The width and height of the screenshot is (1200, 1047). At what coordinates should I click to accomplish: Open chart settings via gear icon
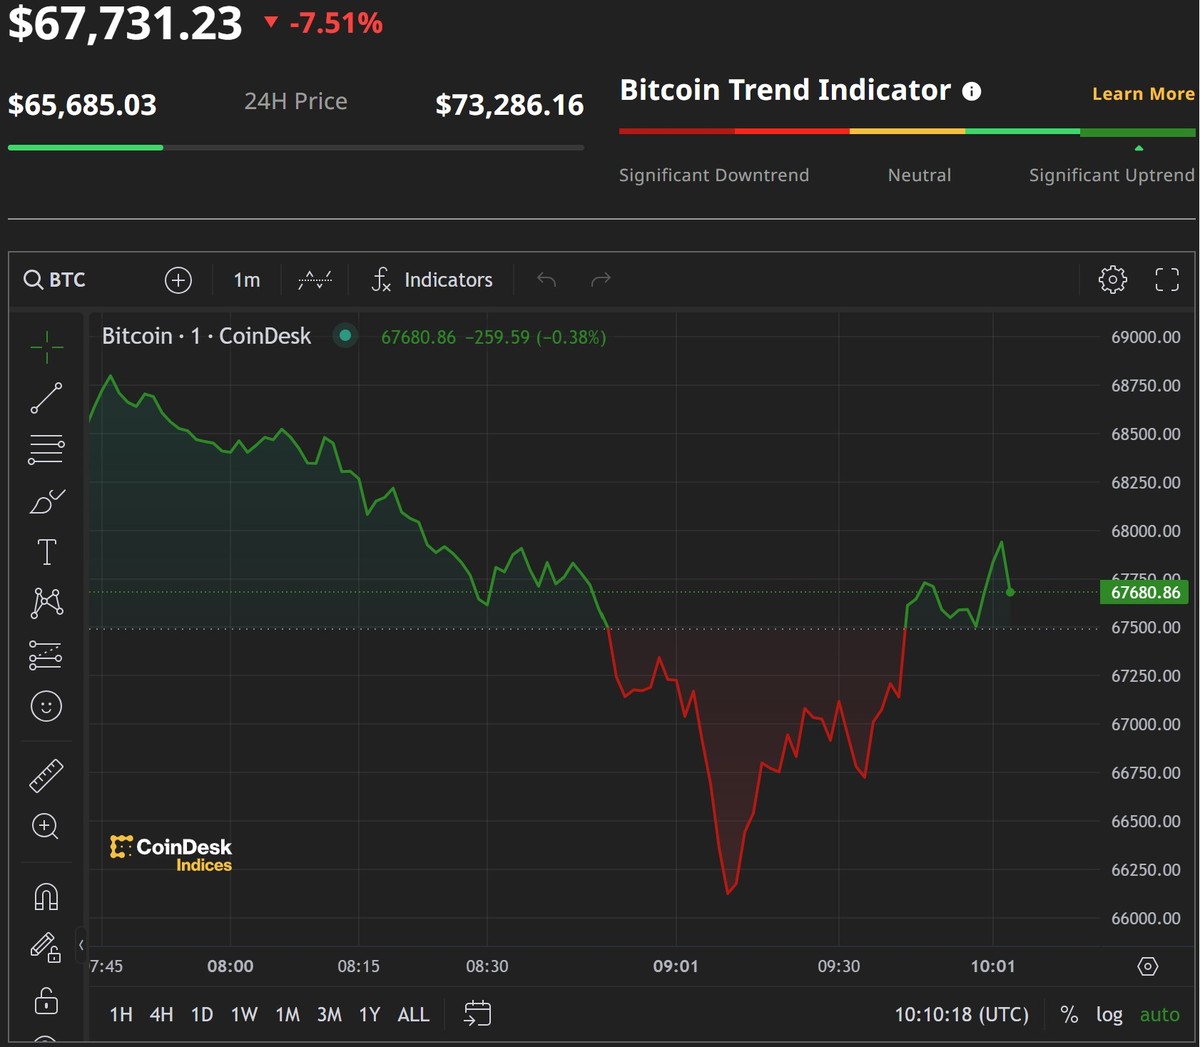pos(1112,280)
